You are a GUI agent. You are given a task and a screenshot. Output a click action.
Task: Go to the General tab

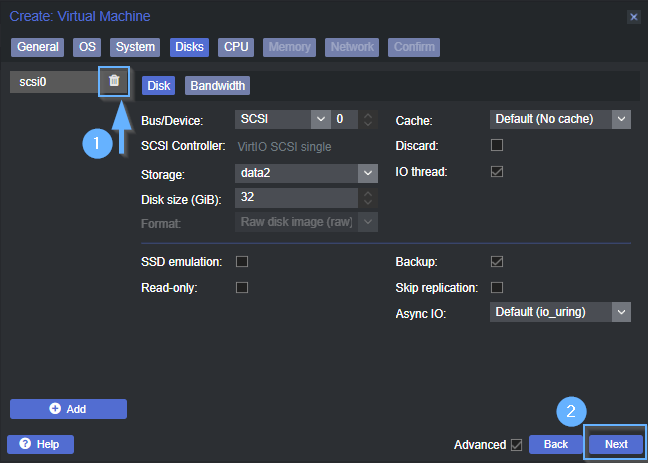pos(38,47)
